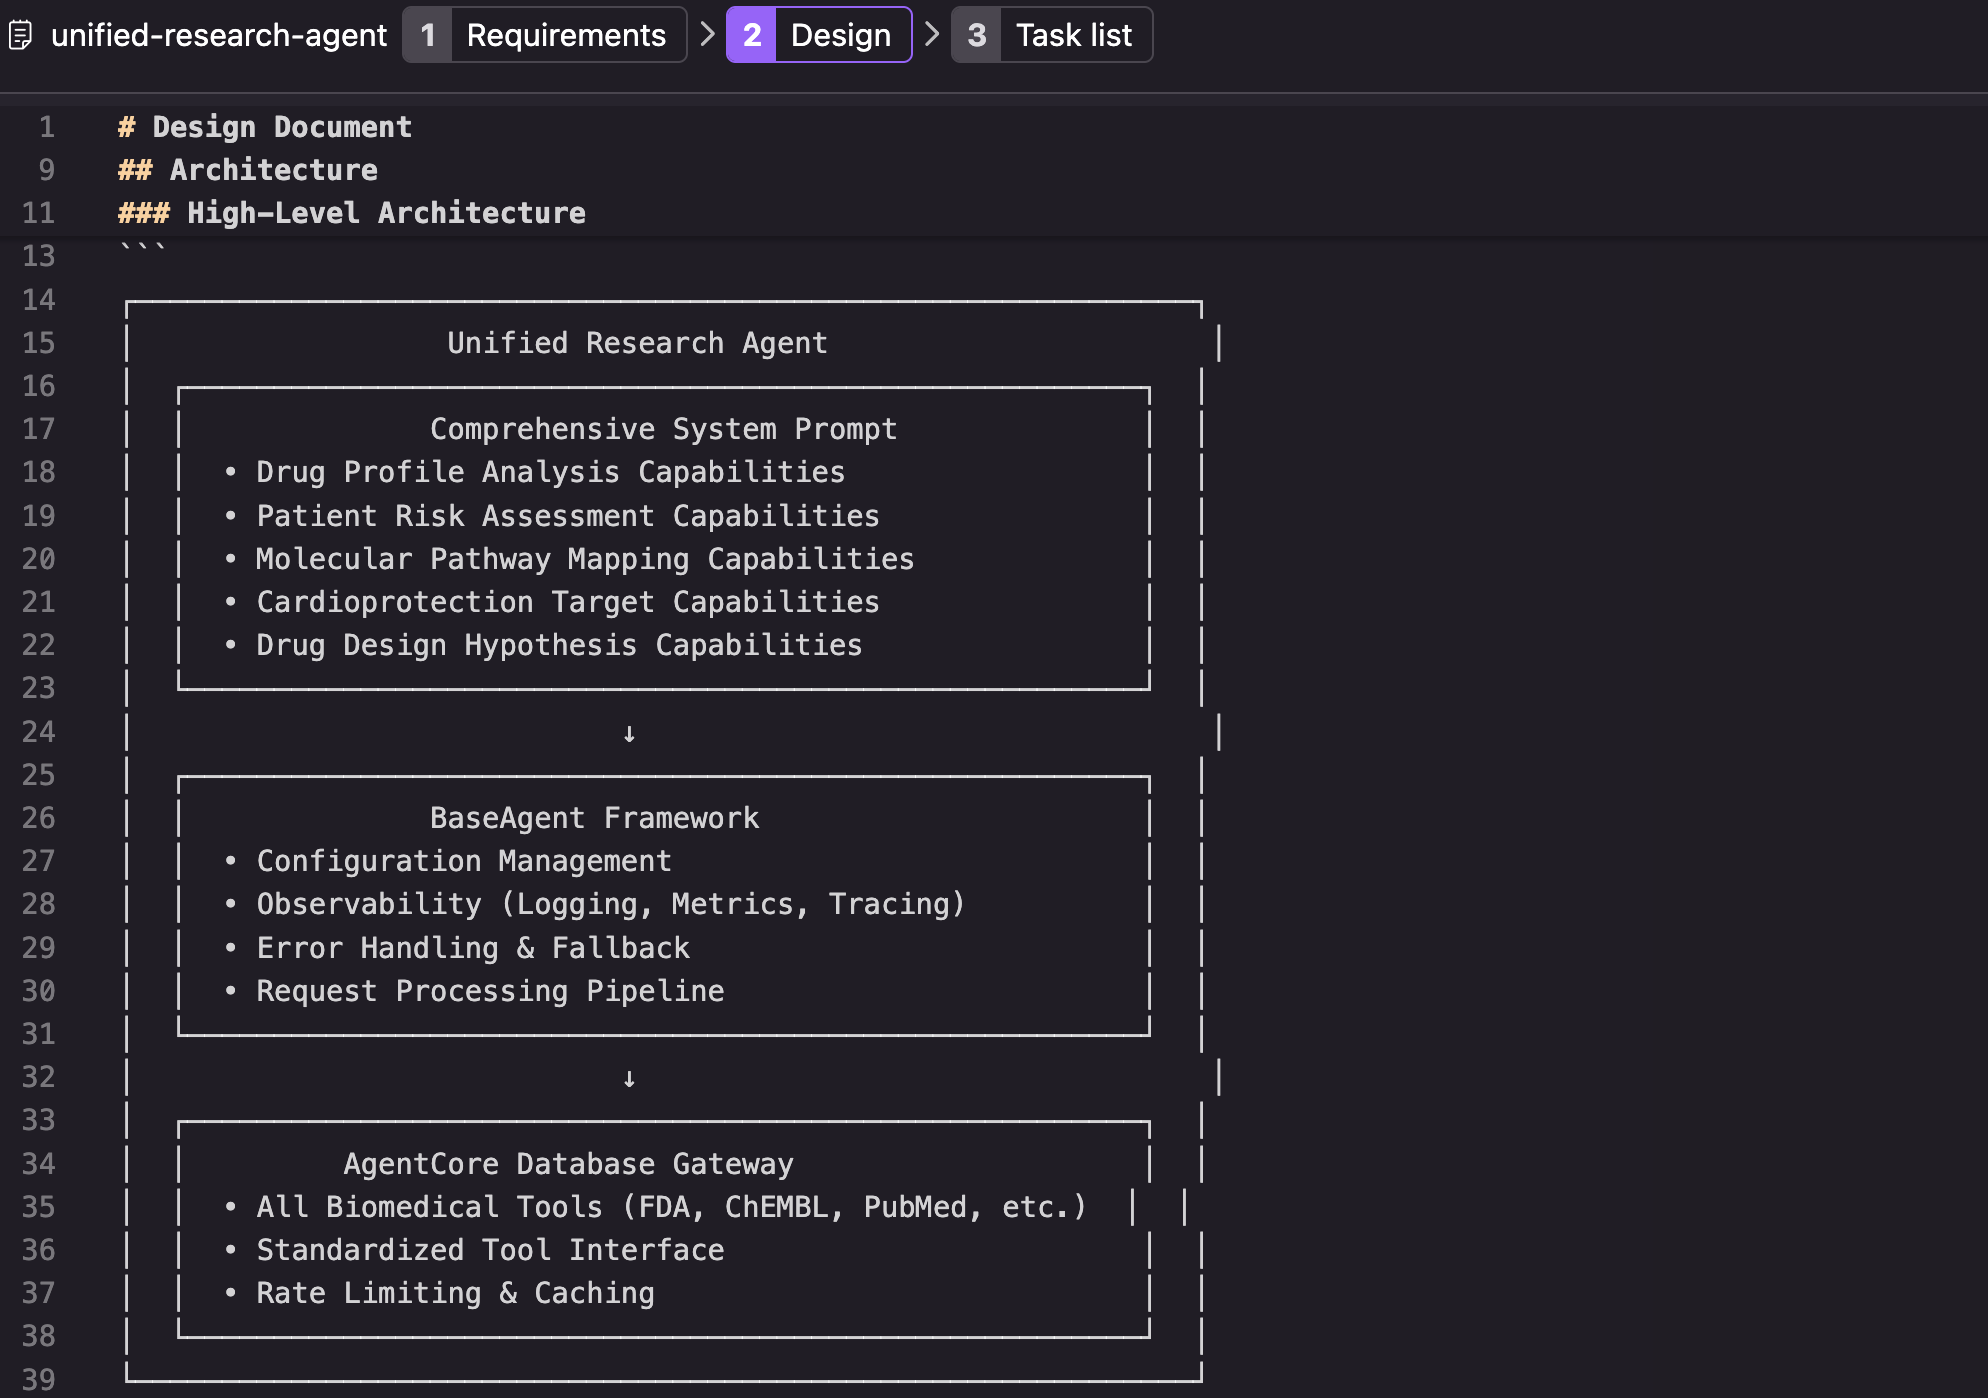1988x1398 pixels.
Task: Switch to the Task list tab
Action: (1073, 36)
